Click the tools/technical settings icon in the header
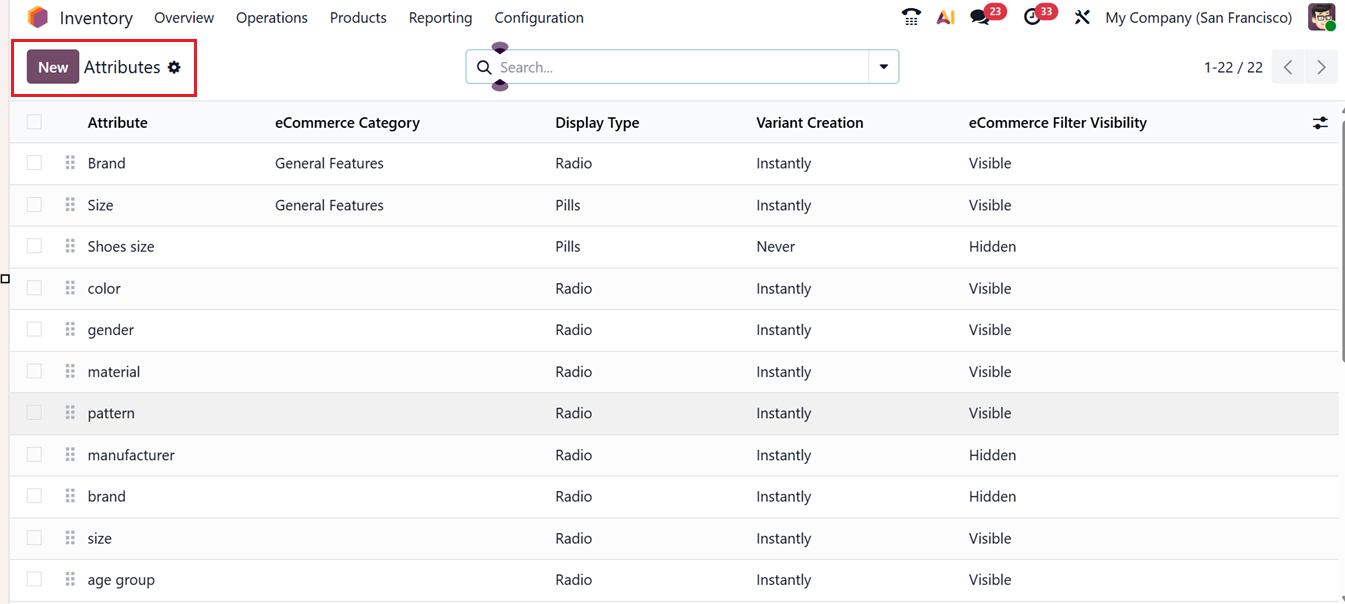This screenshot has height=604, width=1345. 1082,17
